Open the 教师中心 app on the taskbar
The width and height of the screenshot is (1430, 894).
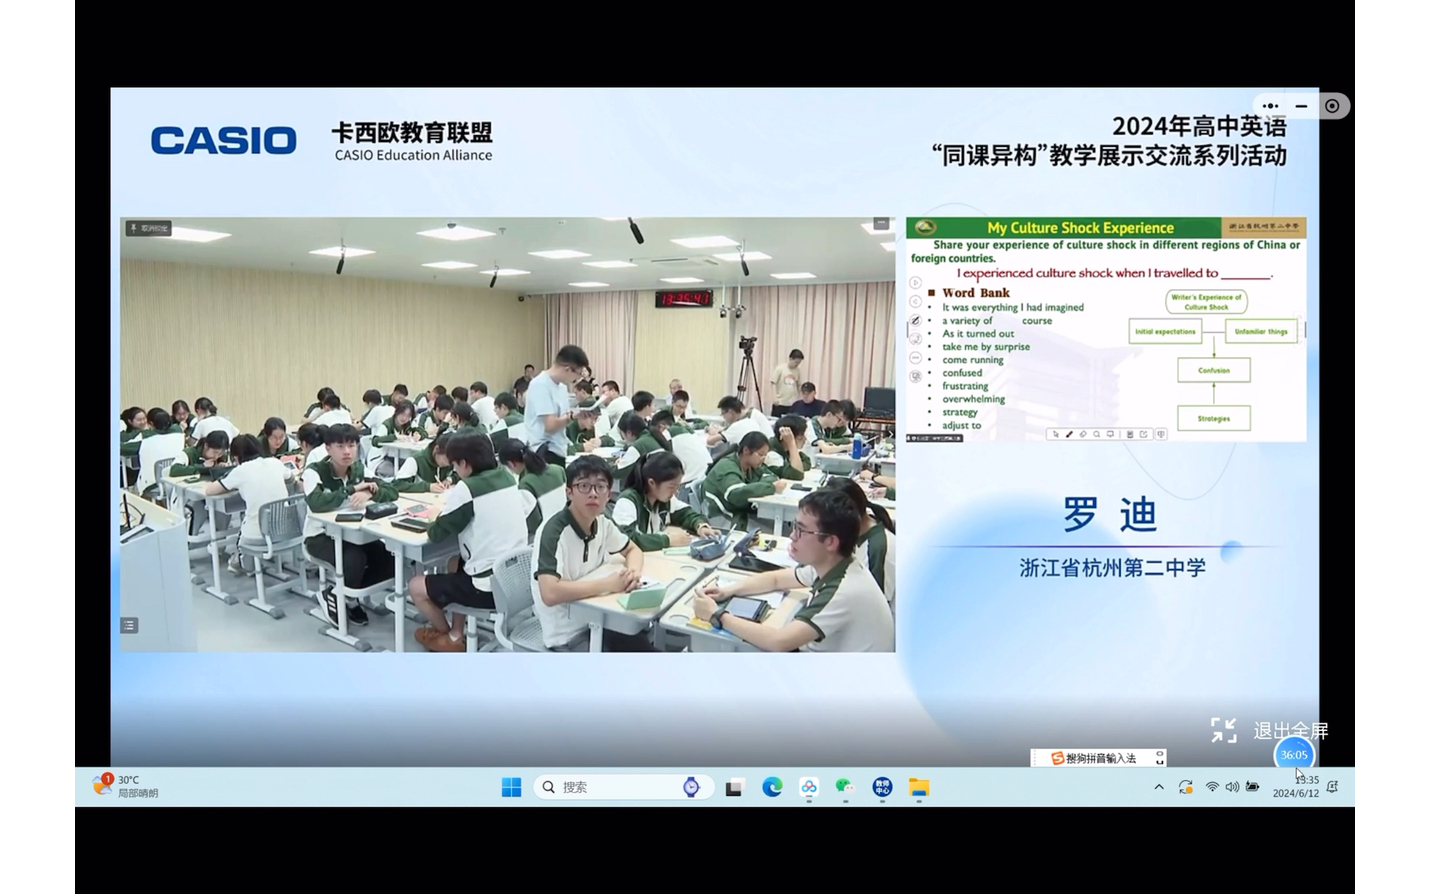[882, 788]
